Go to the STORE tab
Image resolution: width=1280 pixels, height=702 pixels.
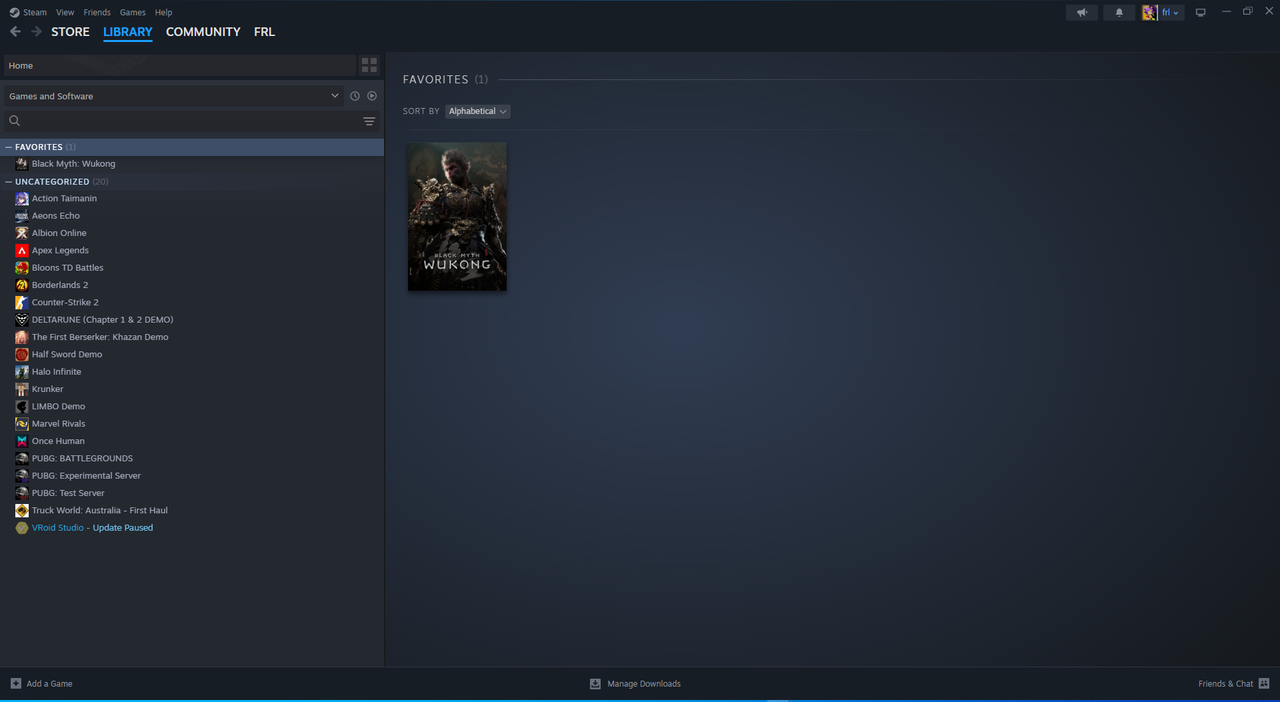tap(70, 32)
